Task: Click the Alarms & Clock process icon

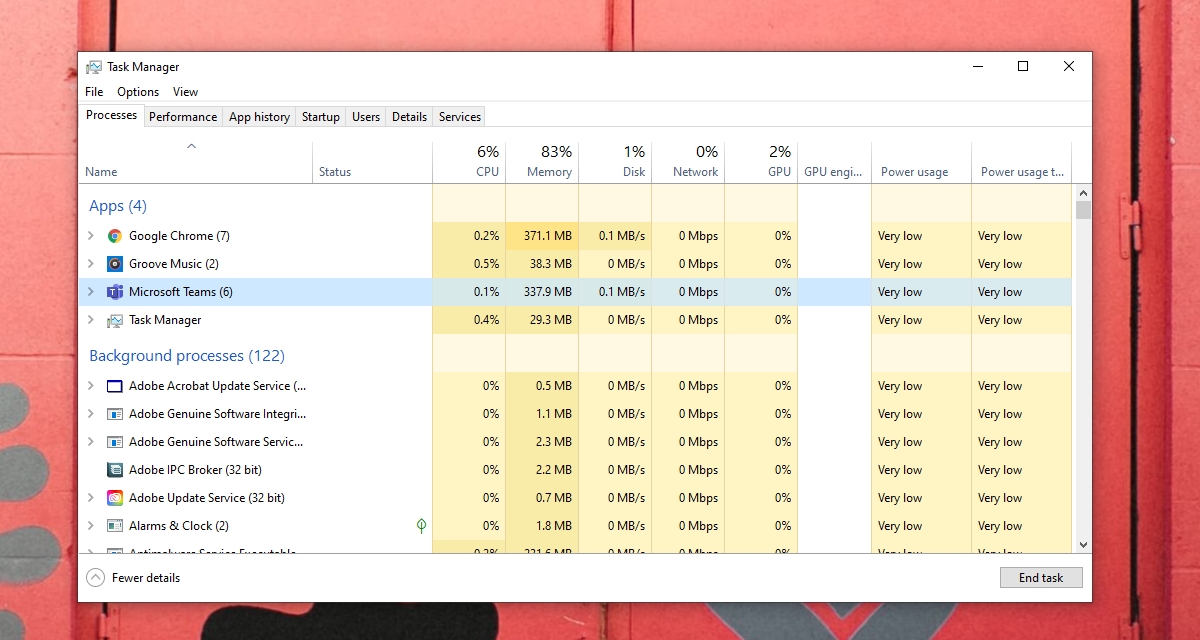Action: point(115,526)
